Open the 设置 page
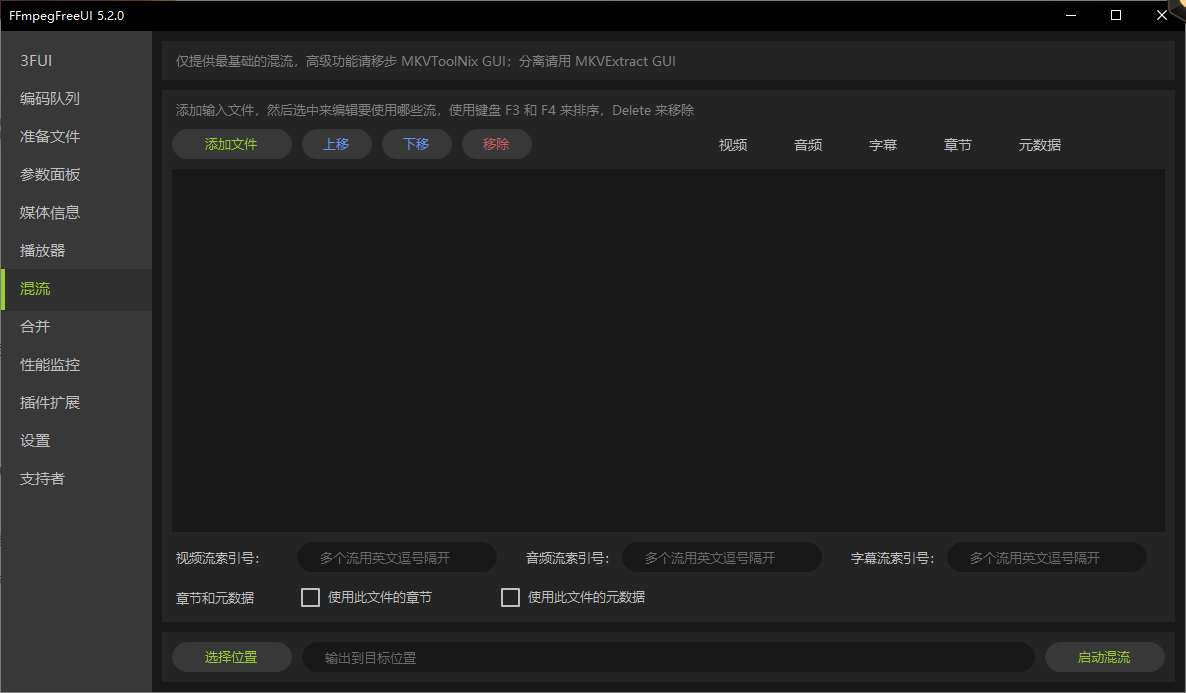 33,440
